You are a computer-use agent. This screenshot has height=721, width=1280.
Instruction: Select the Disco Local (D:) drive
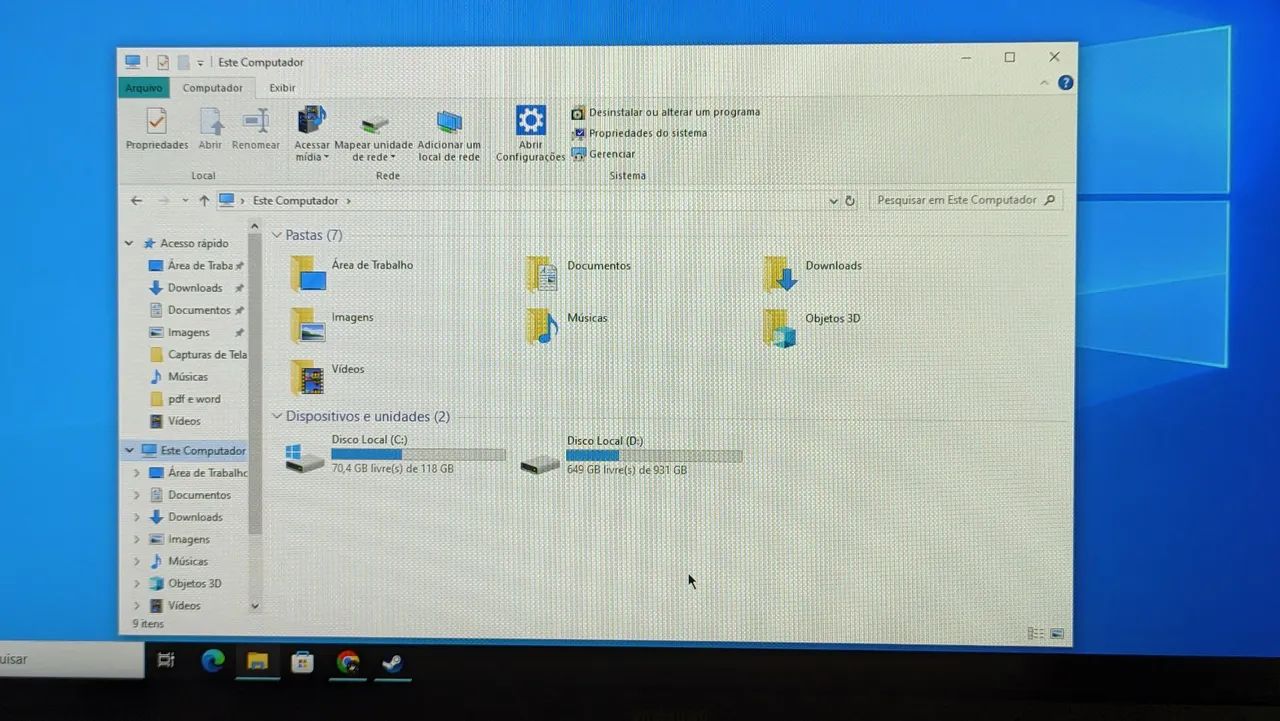pyautogui.click(x=631, y=456)
